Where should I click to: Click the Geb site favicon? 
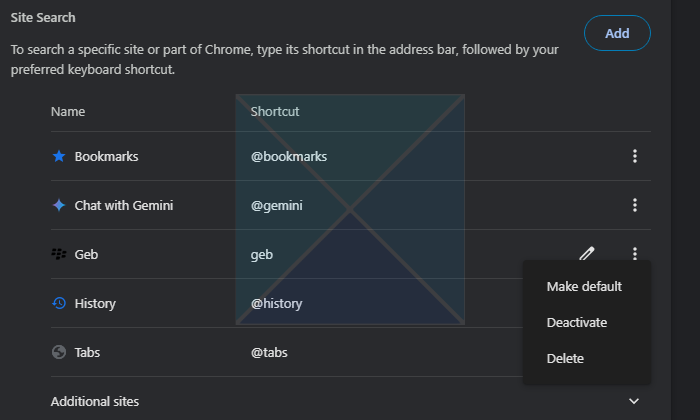[58, 254]
